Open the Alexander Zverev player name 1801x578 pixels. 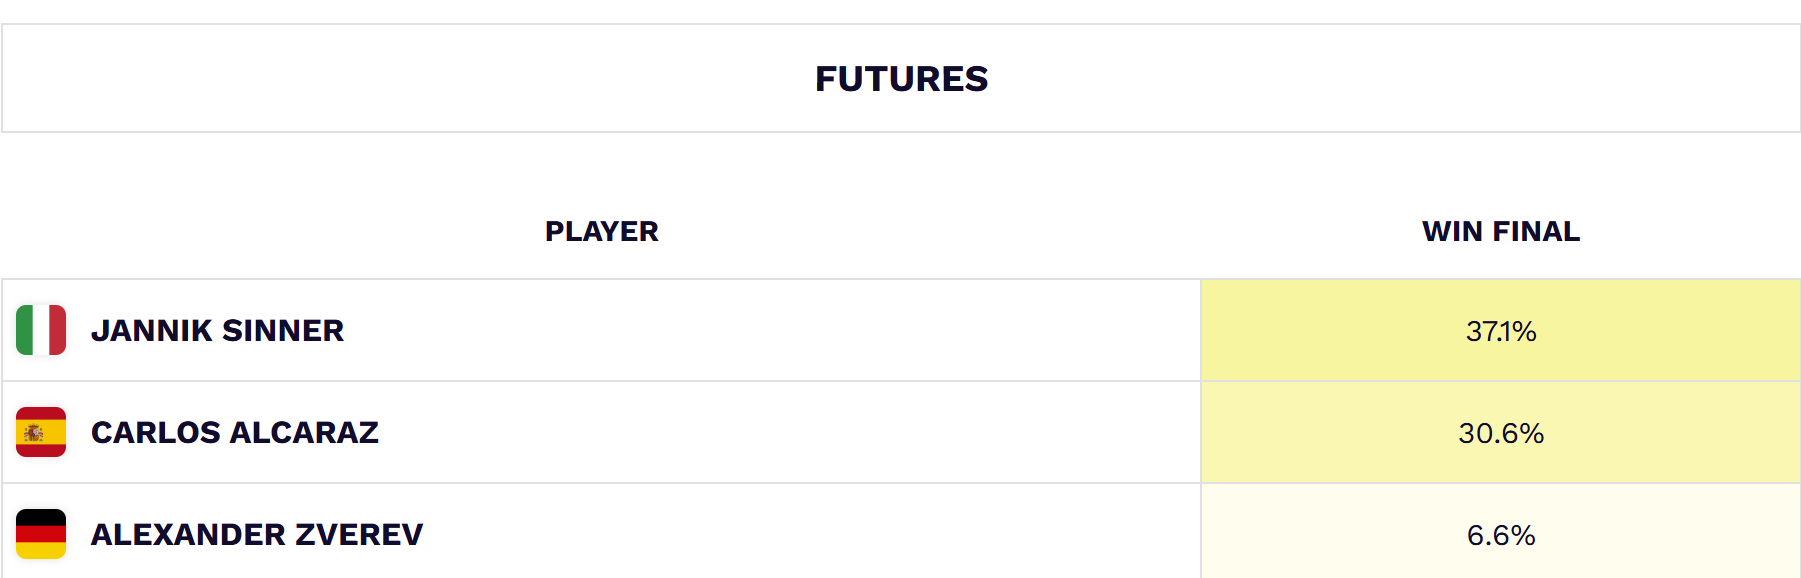coord(257,534)
